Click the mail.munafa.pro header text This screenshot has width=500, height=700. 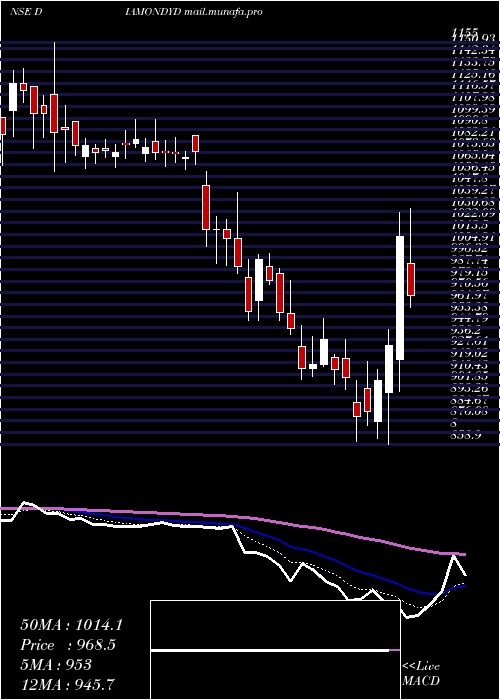click(223, 12)
